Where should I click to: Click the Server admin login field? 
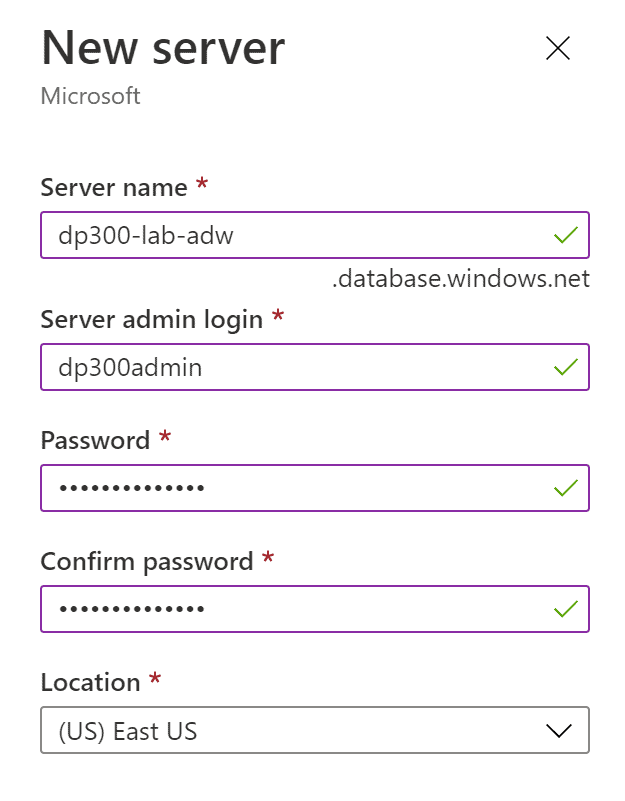coord(250,367)
